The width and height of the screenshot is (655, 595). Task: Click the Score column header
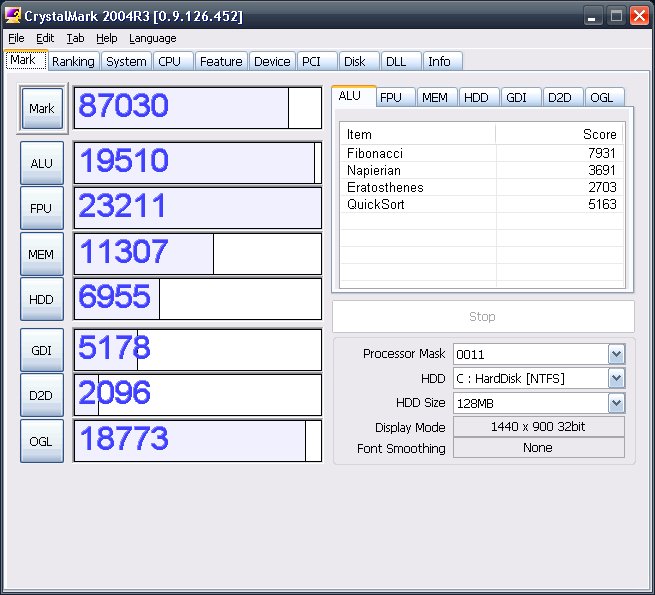[x=560, y=134]
